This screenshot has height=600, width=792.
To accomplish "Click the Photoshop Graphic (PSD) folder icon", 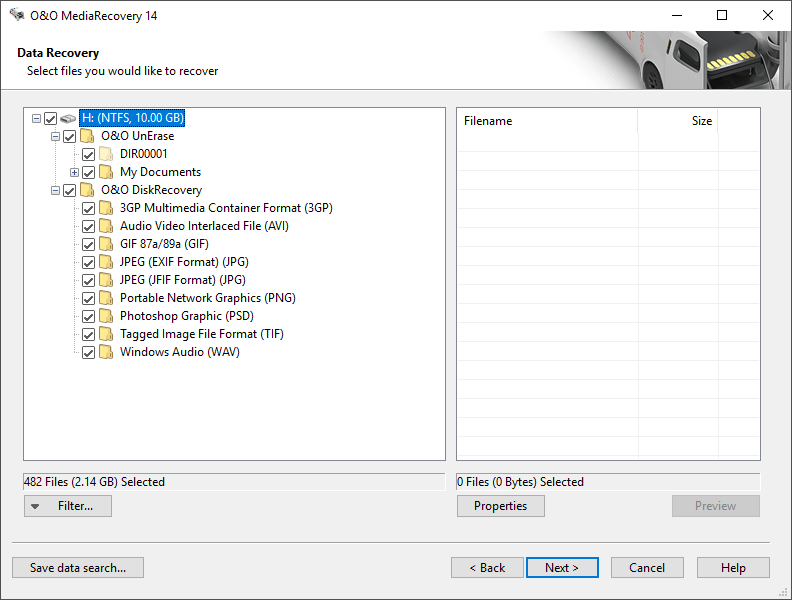I will [106, 316].
